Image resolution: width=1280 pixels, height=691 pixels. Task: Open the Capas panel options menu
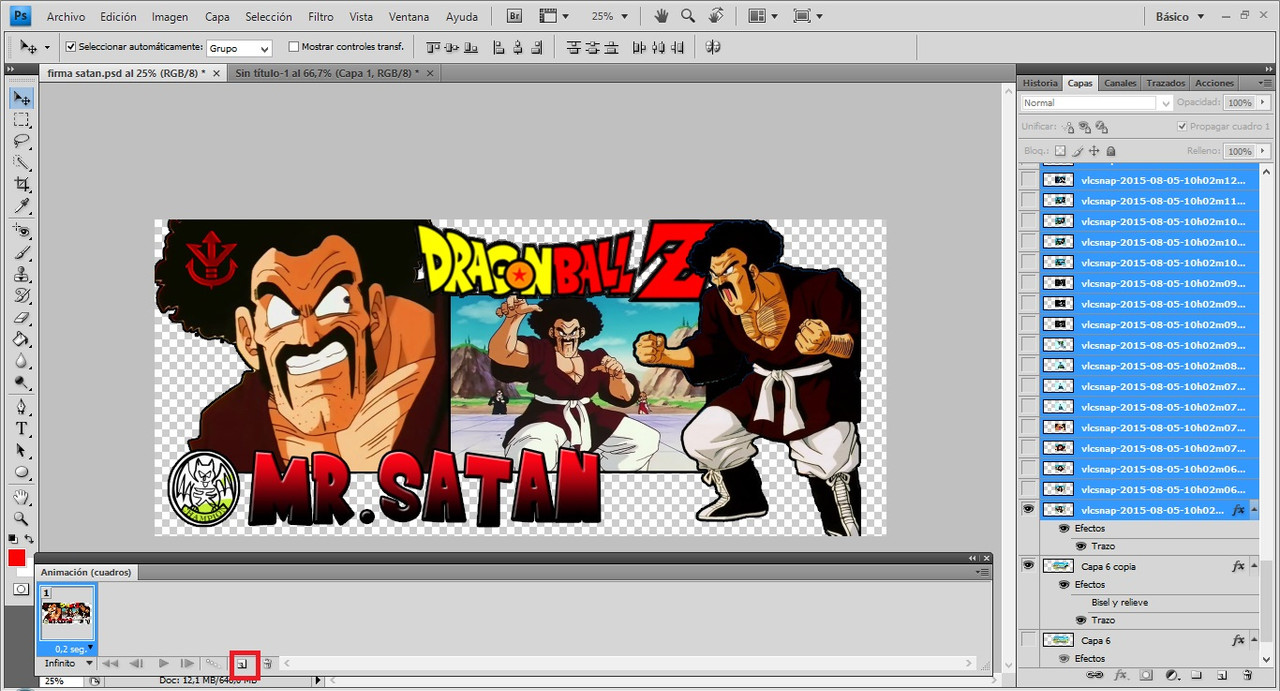coord(1266,83)
